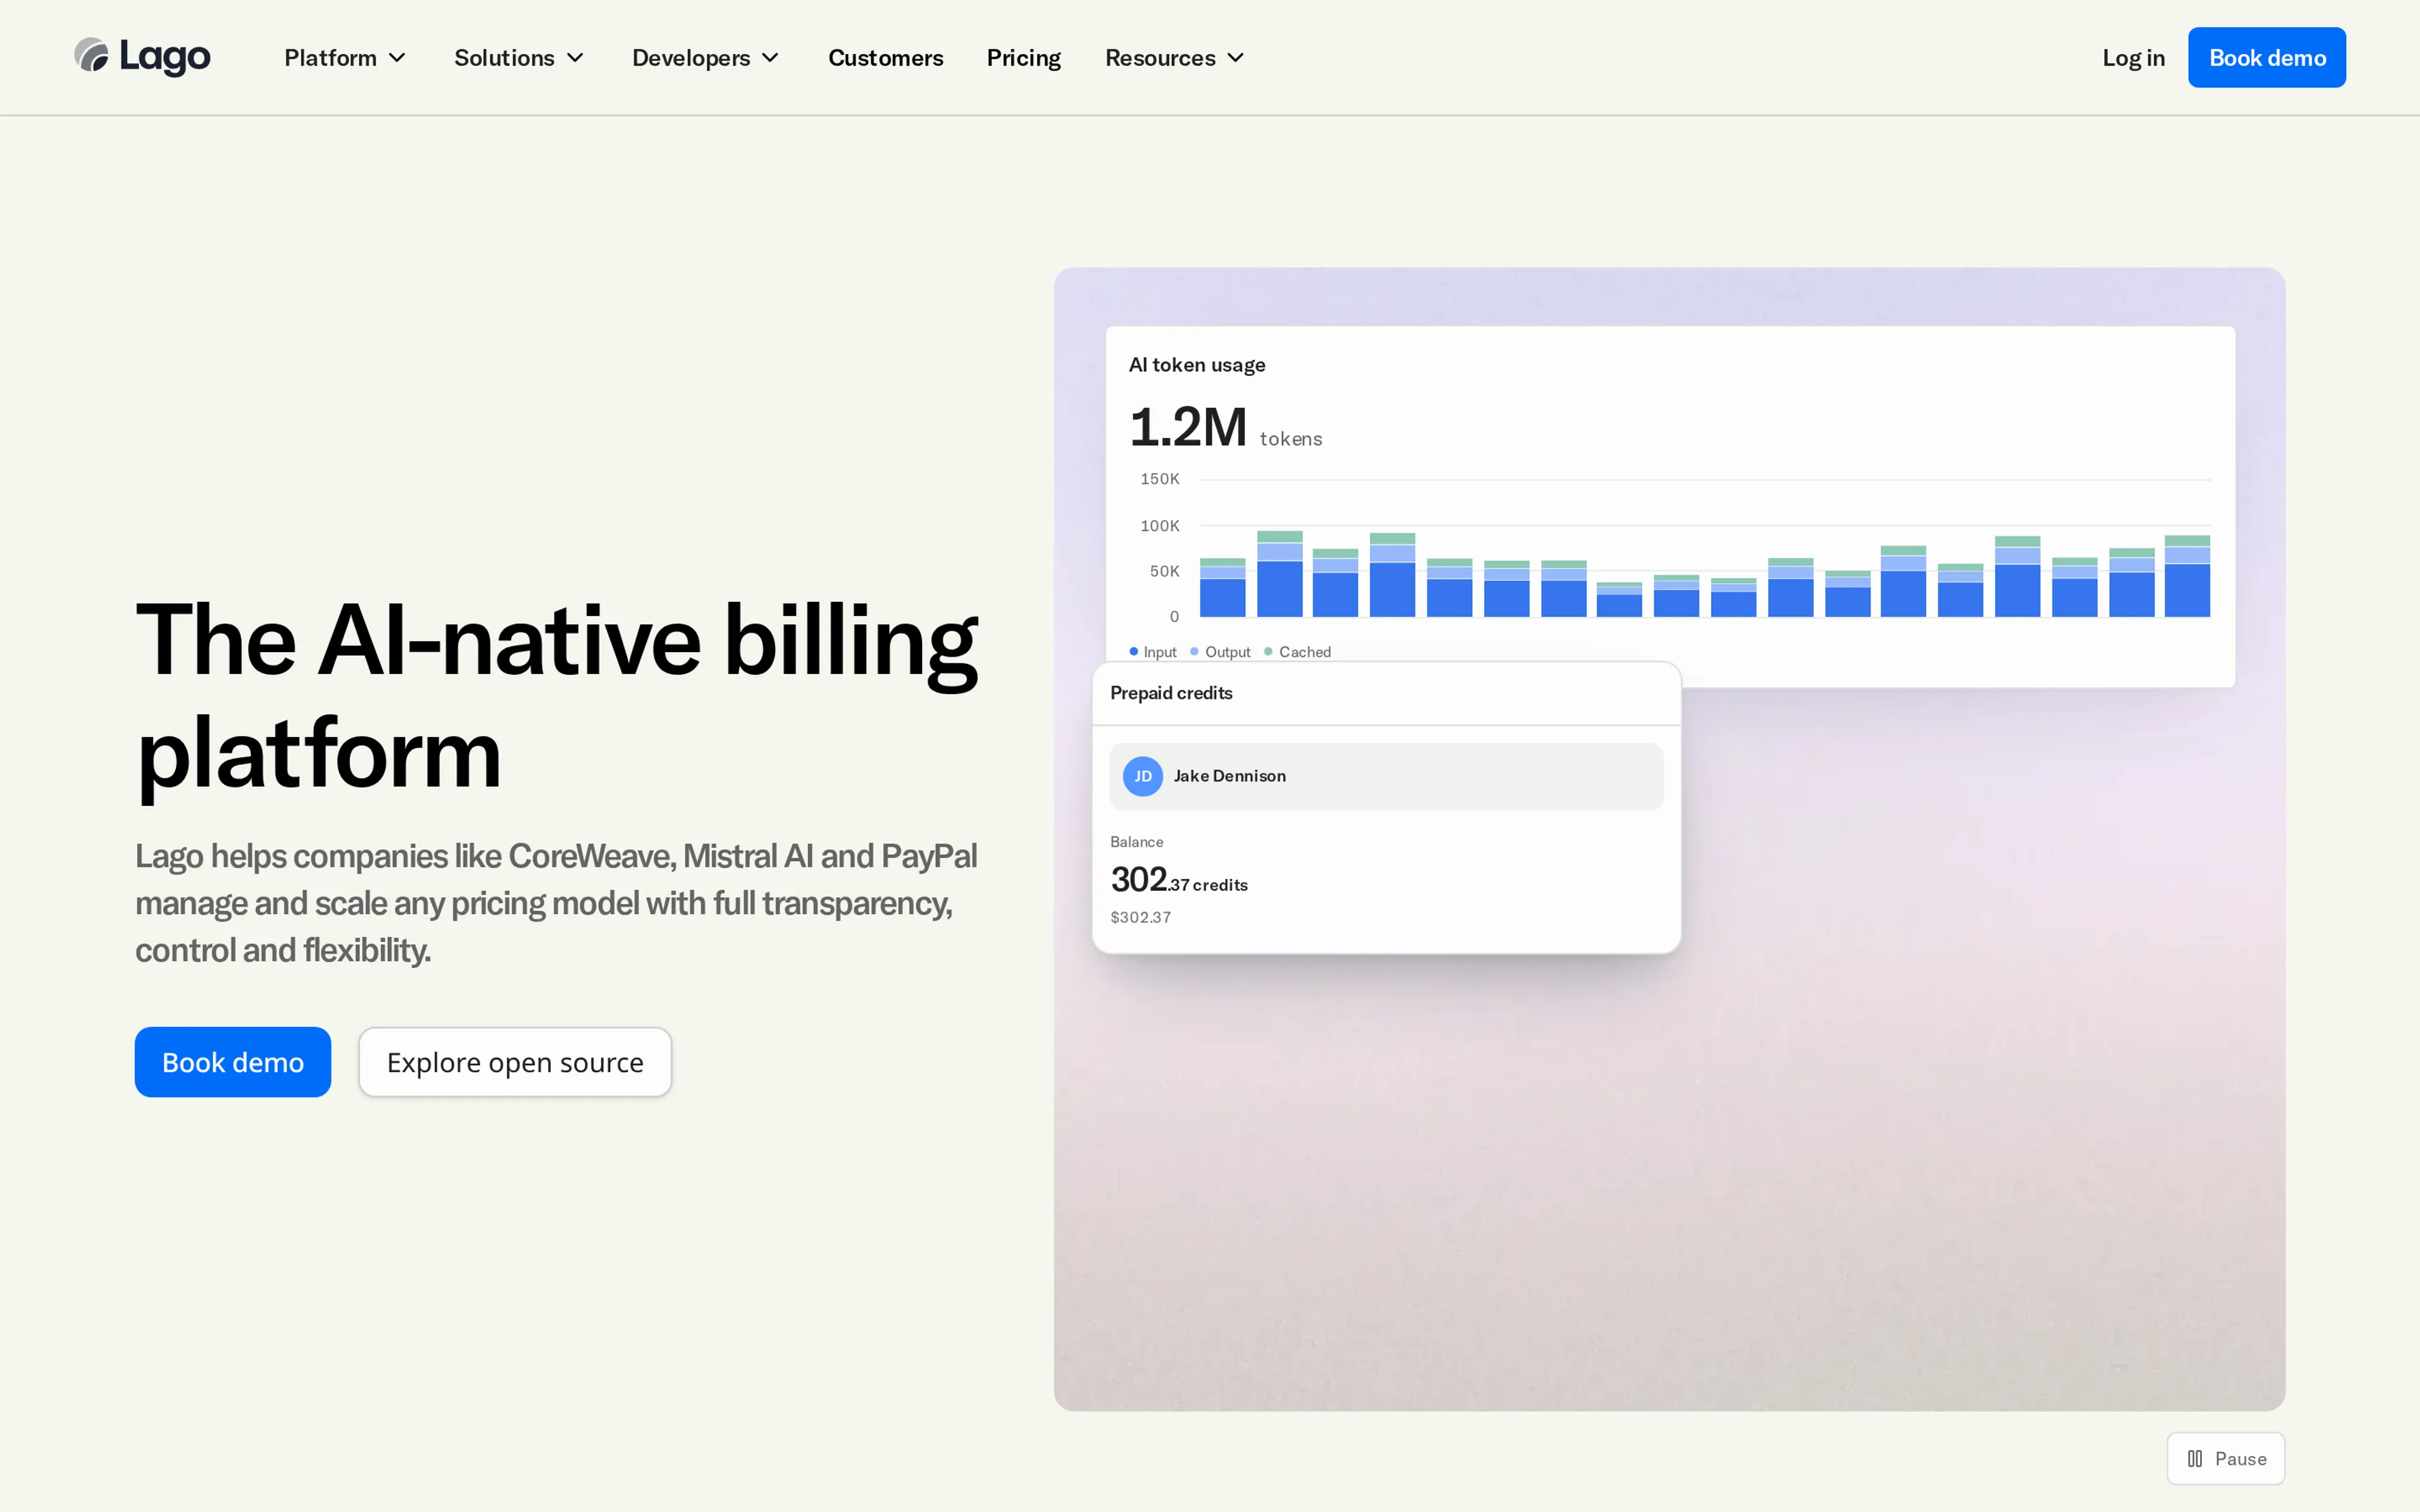2420x1512 pixels.
Task: Open the Developers menu label
Action: pyautogui.click(x=691, y=58)
